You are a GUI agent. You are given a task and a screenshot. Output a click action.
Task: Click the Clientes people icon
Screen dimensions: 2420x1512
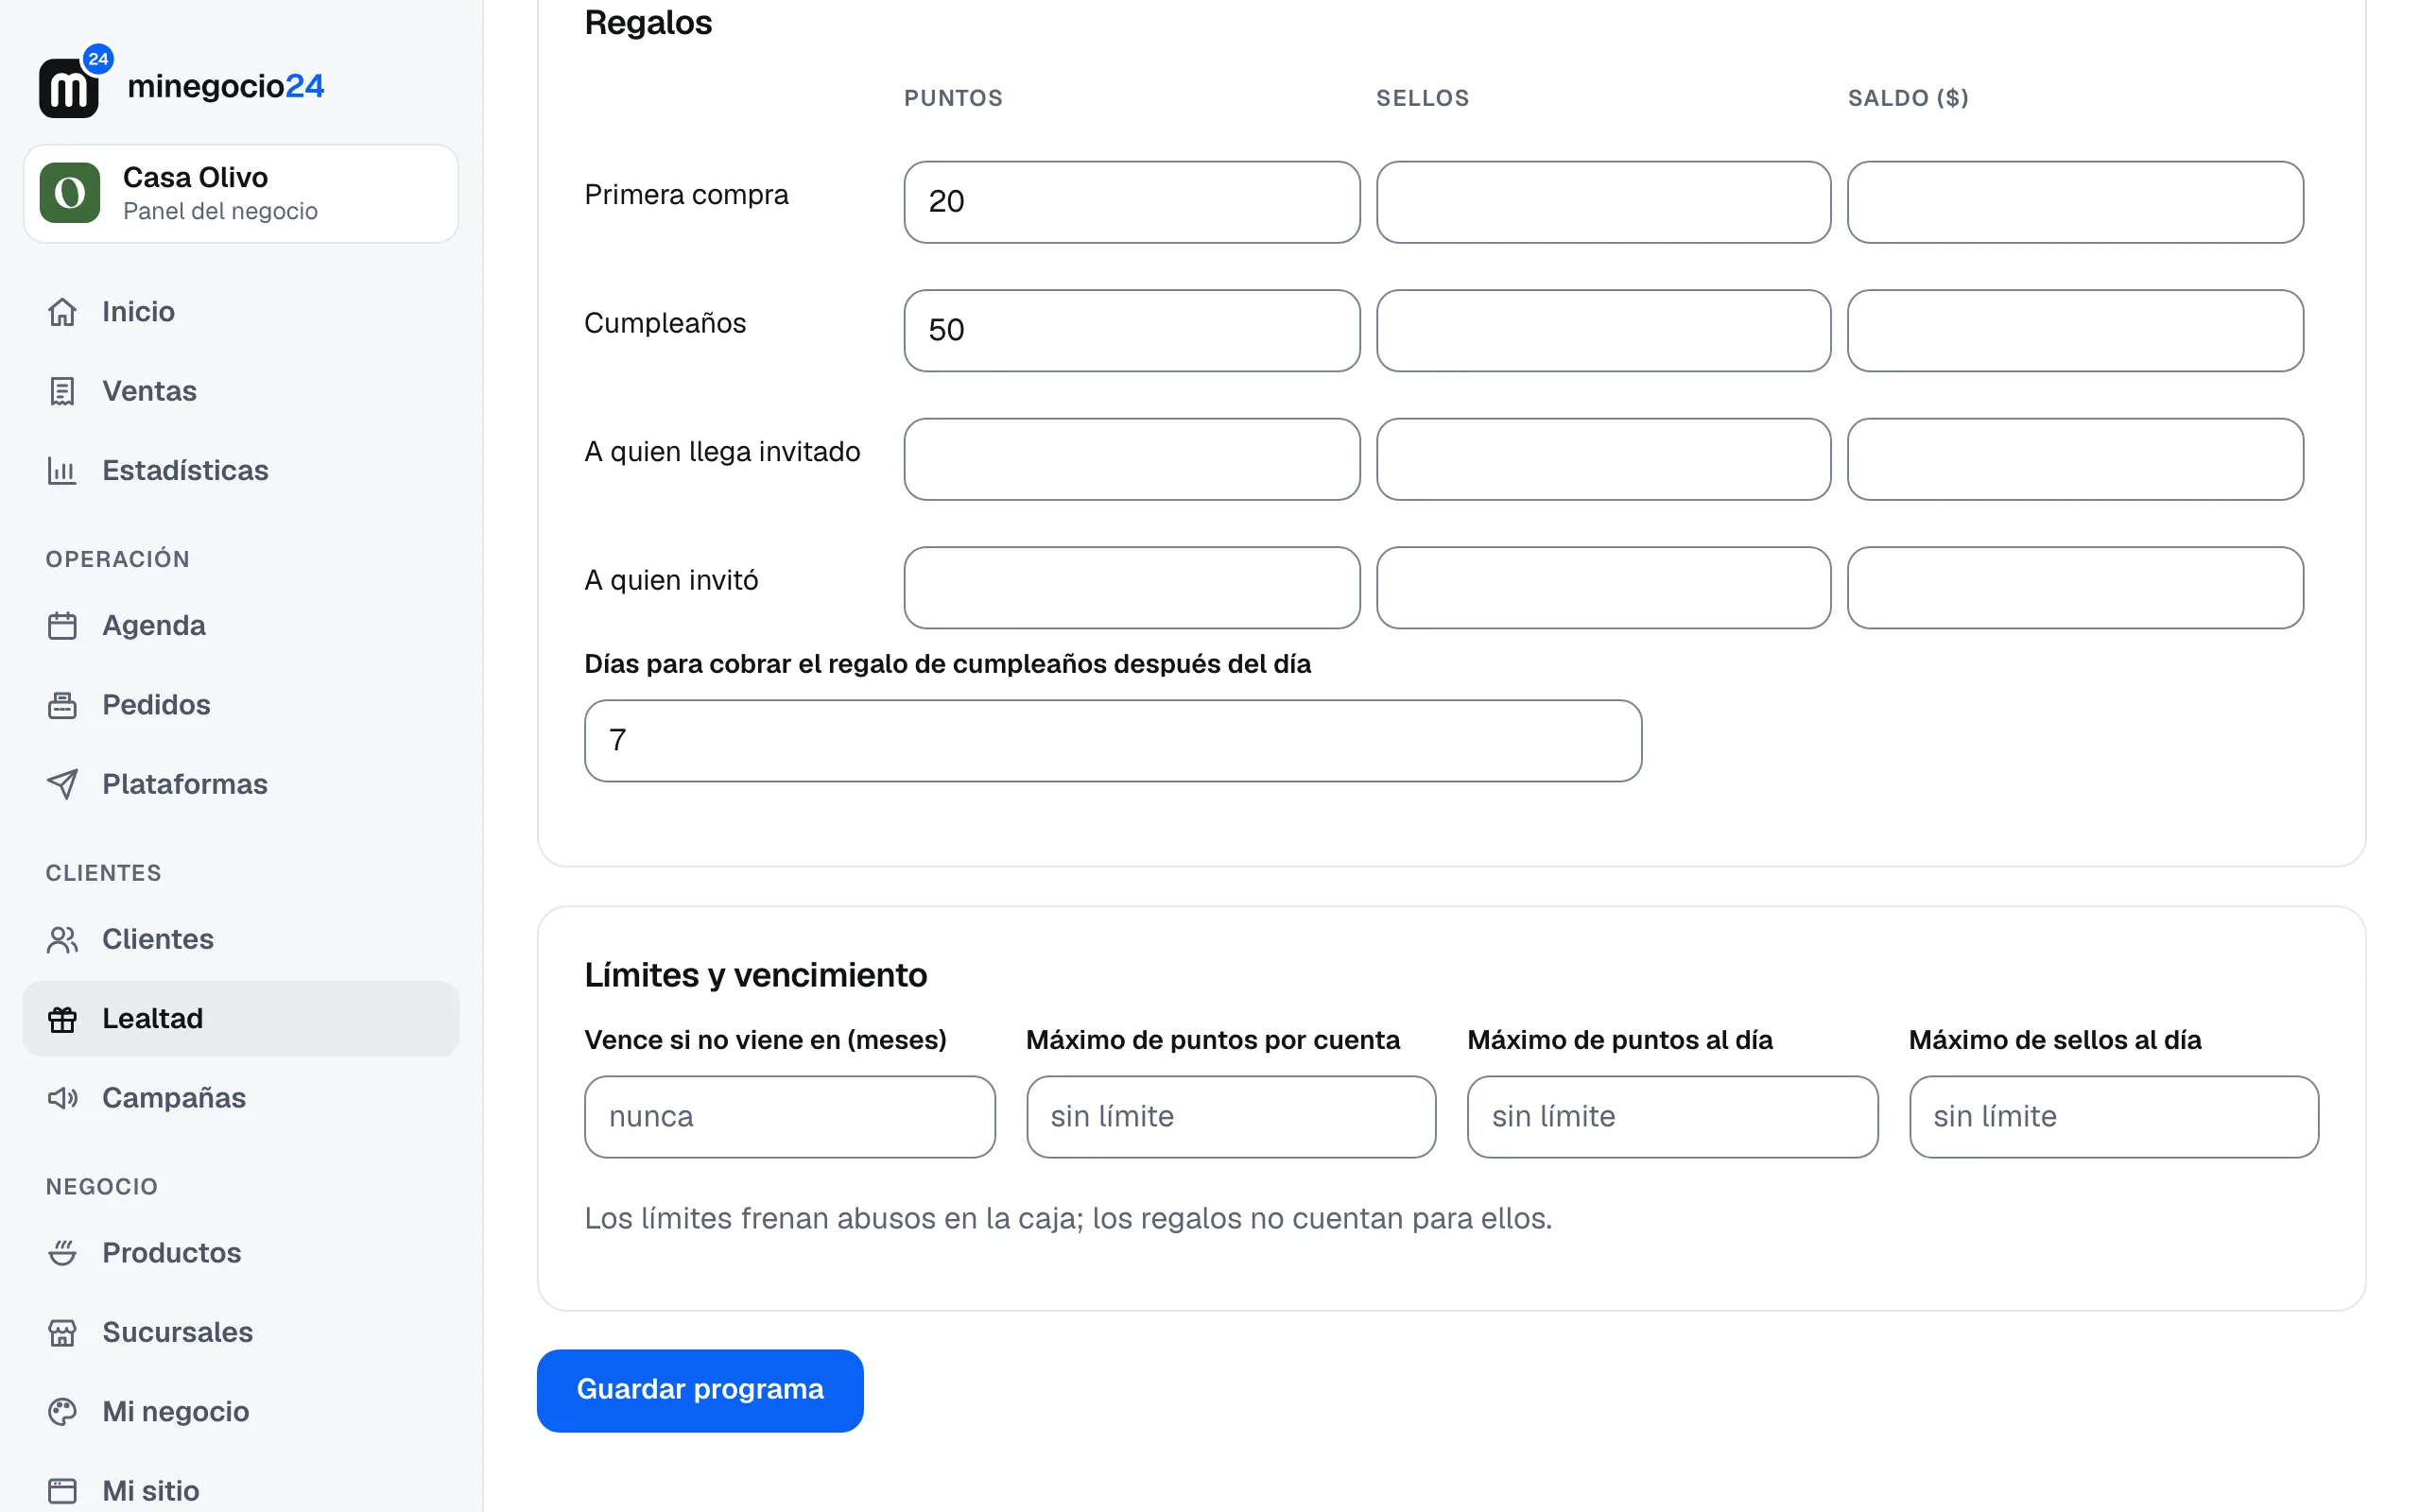[62, 939]
